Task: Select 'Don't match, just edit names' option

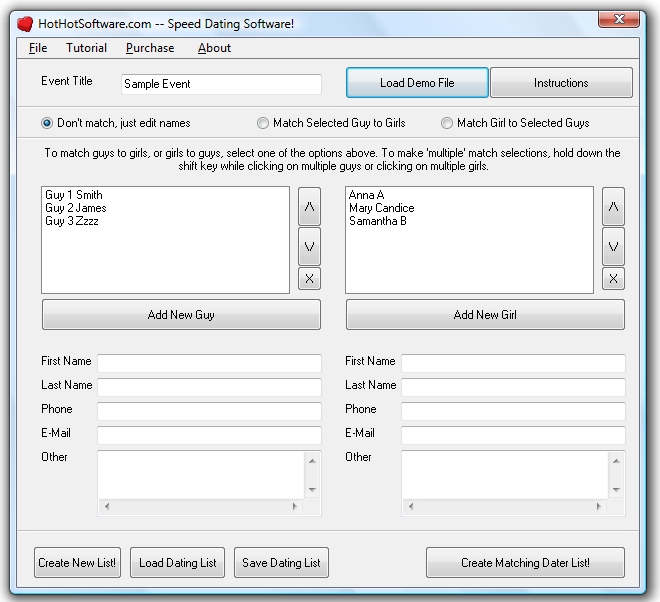Action: click(x=47, y=123)
